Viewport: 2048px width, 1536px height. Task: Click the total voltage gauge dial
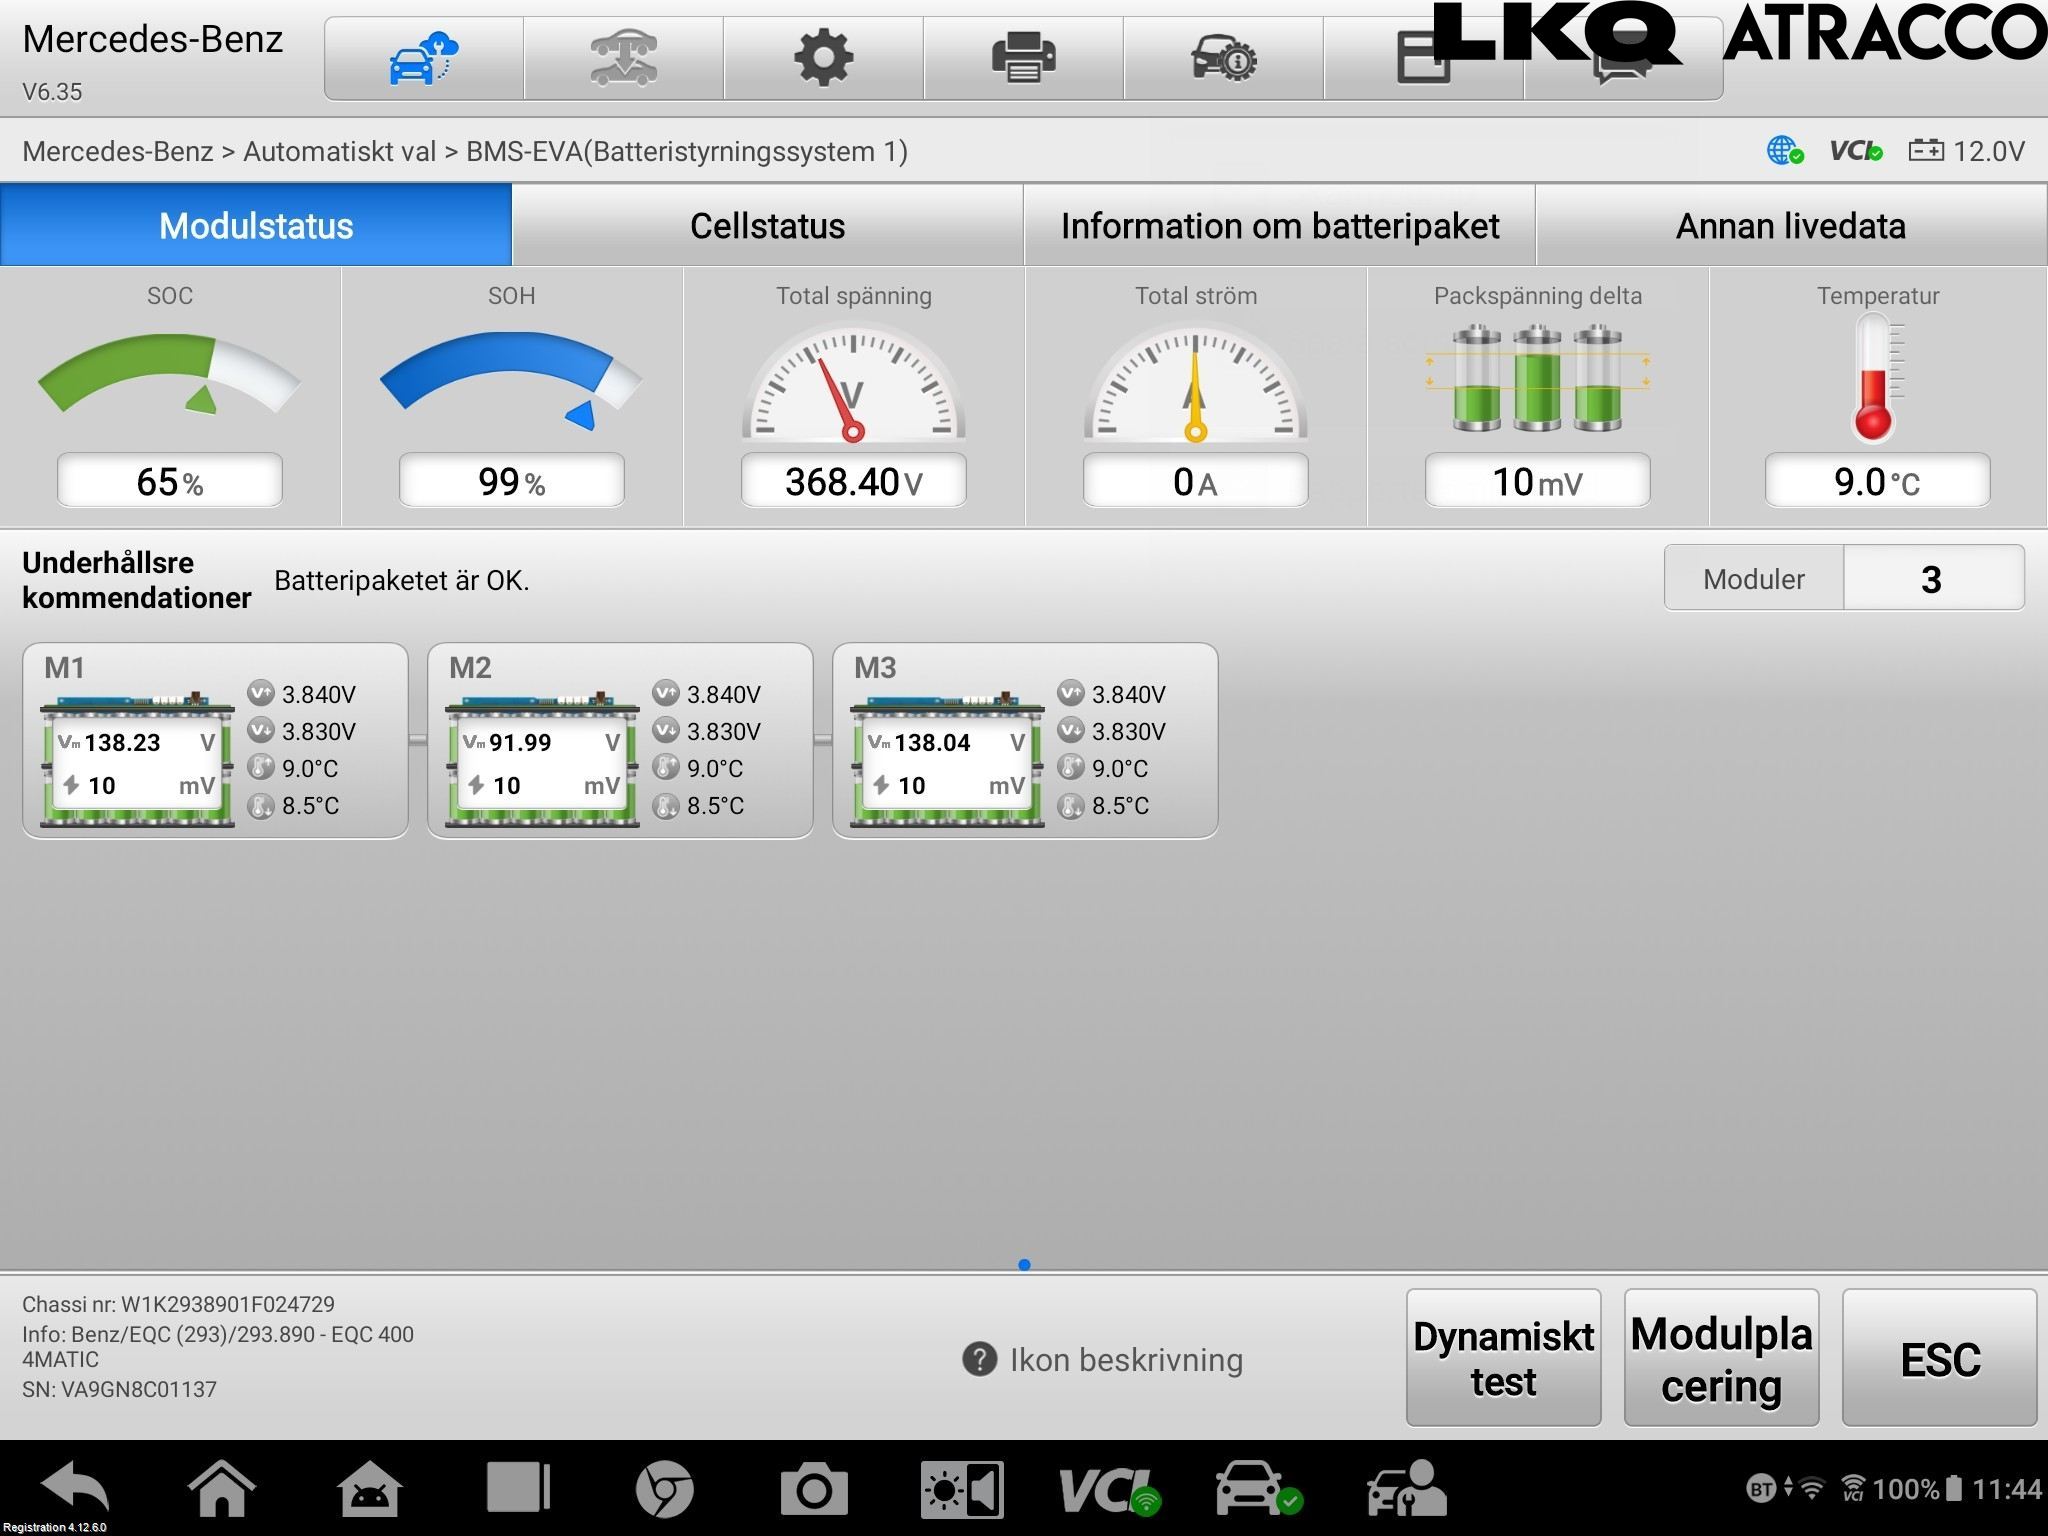click(x=854, y=382)
